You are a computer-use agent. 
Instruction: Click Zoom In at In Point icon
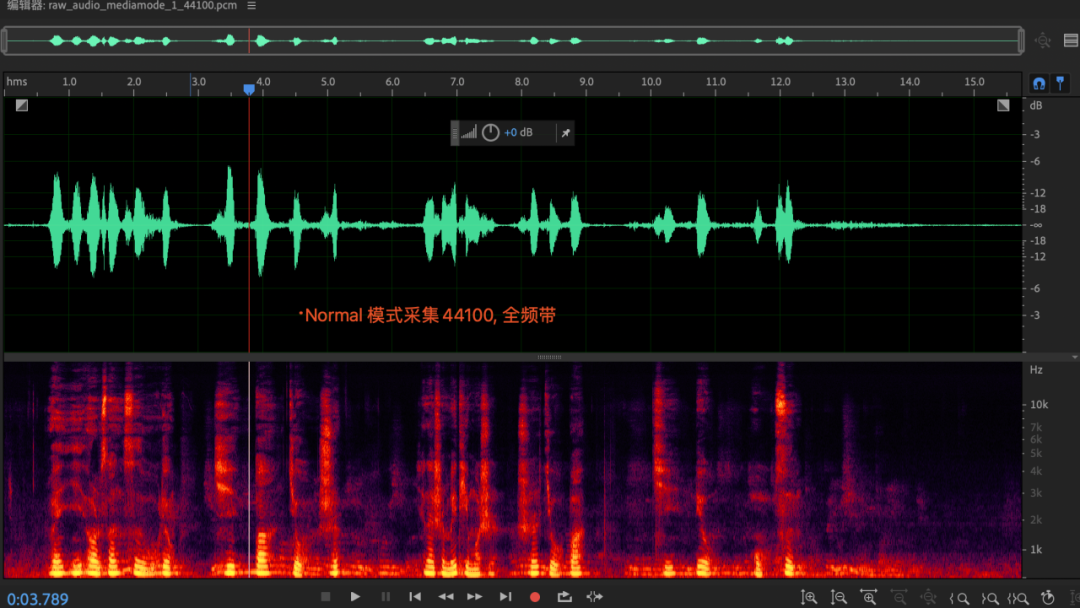[x=959, y=597]
